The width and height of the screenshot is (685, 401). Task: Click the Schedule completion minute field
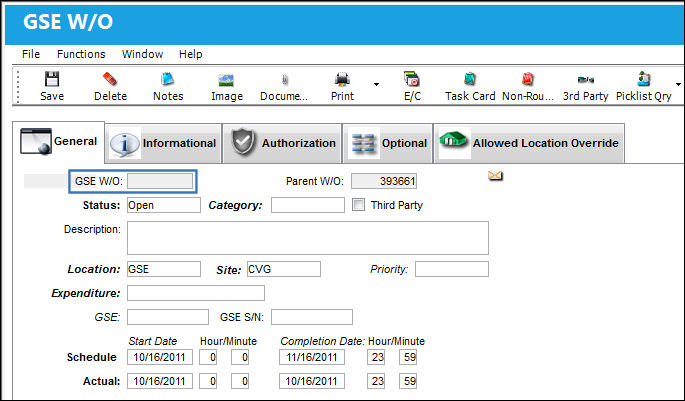(408, 357)
